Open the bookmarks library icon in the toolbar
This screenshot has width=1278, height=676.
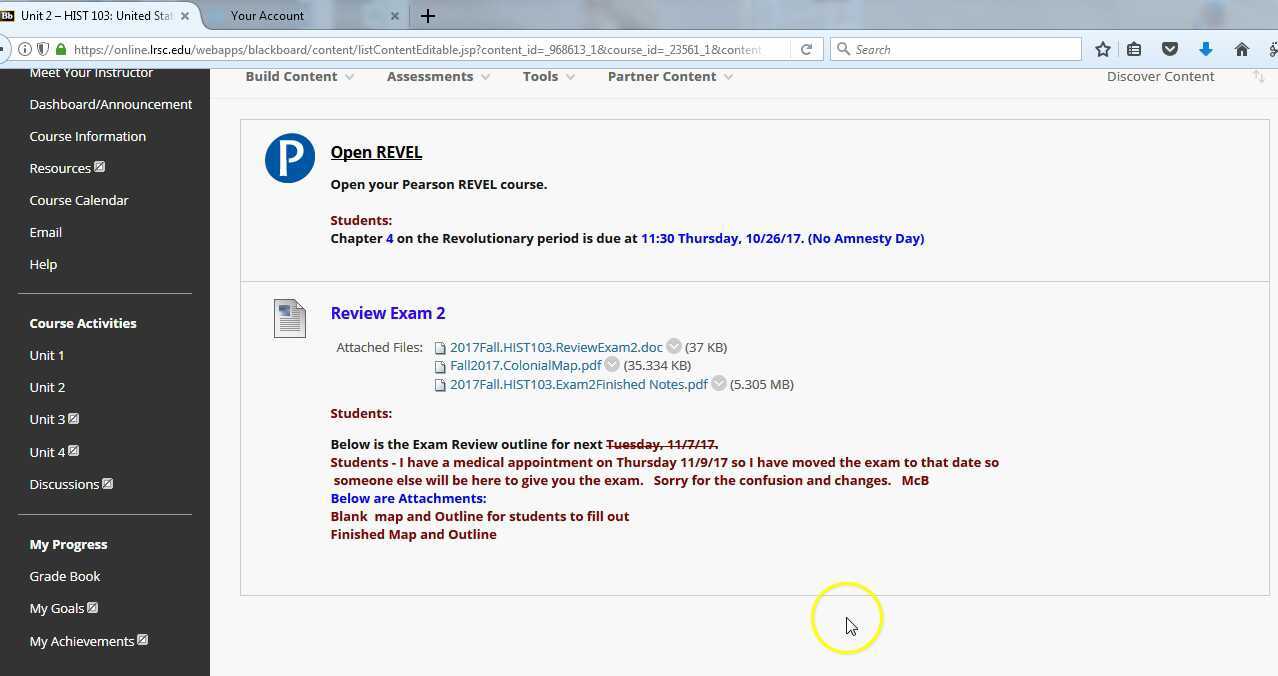tap(1134, 49)
